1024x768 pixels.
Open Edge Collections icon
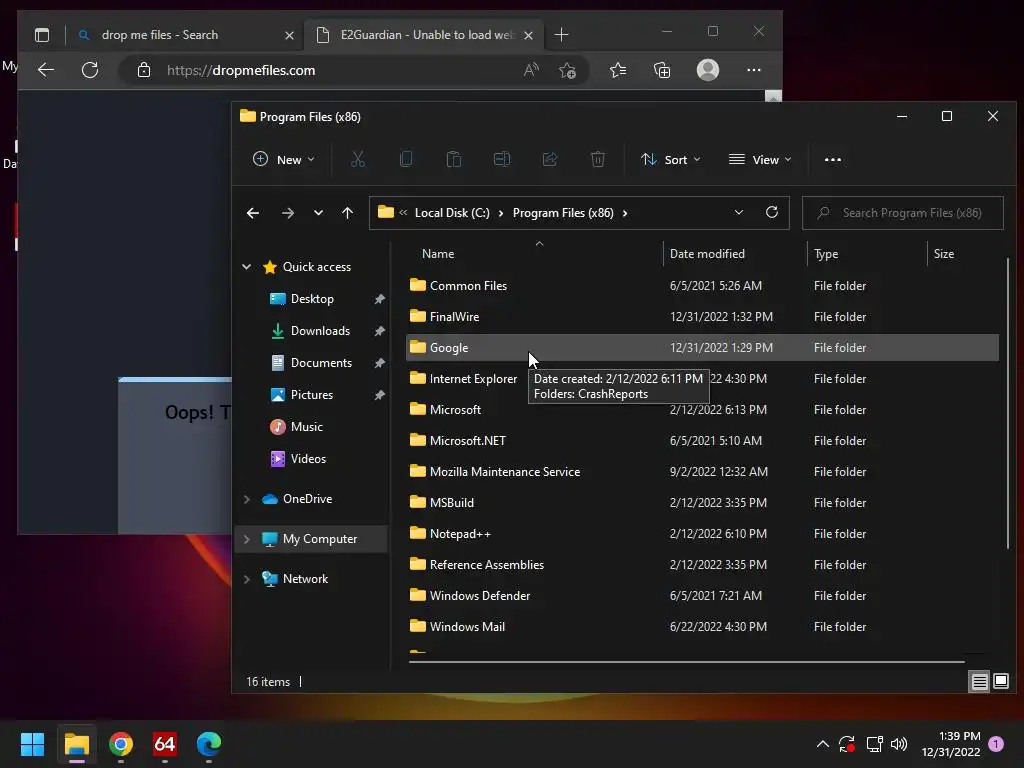point(662,70)
